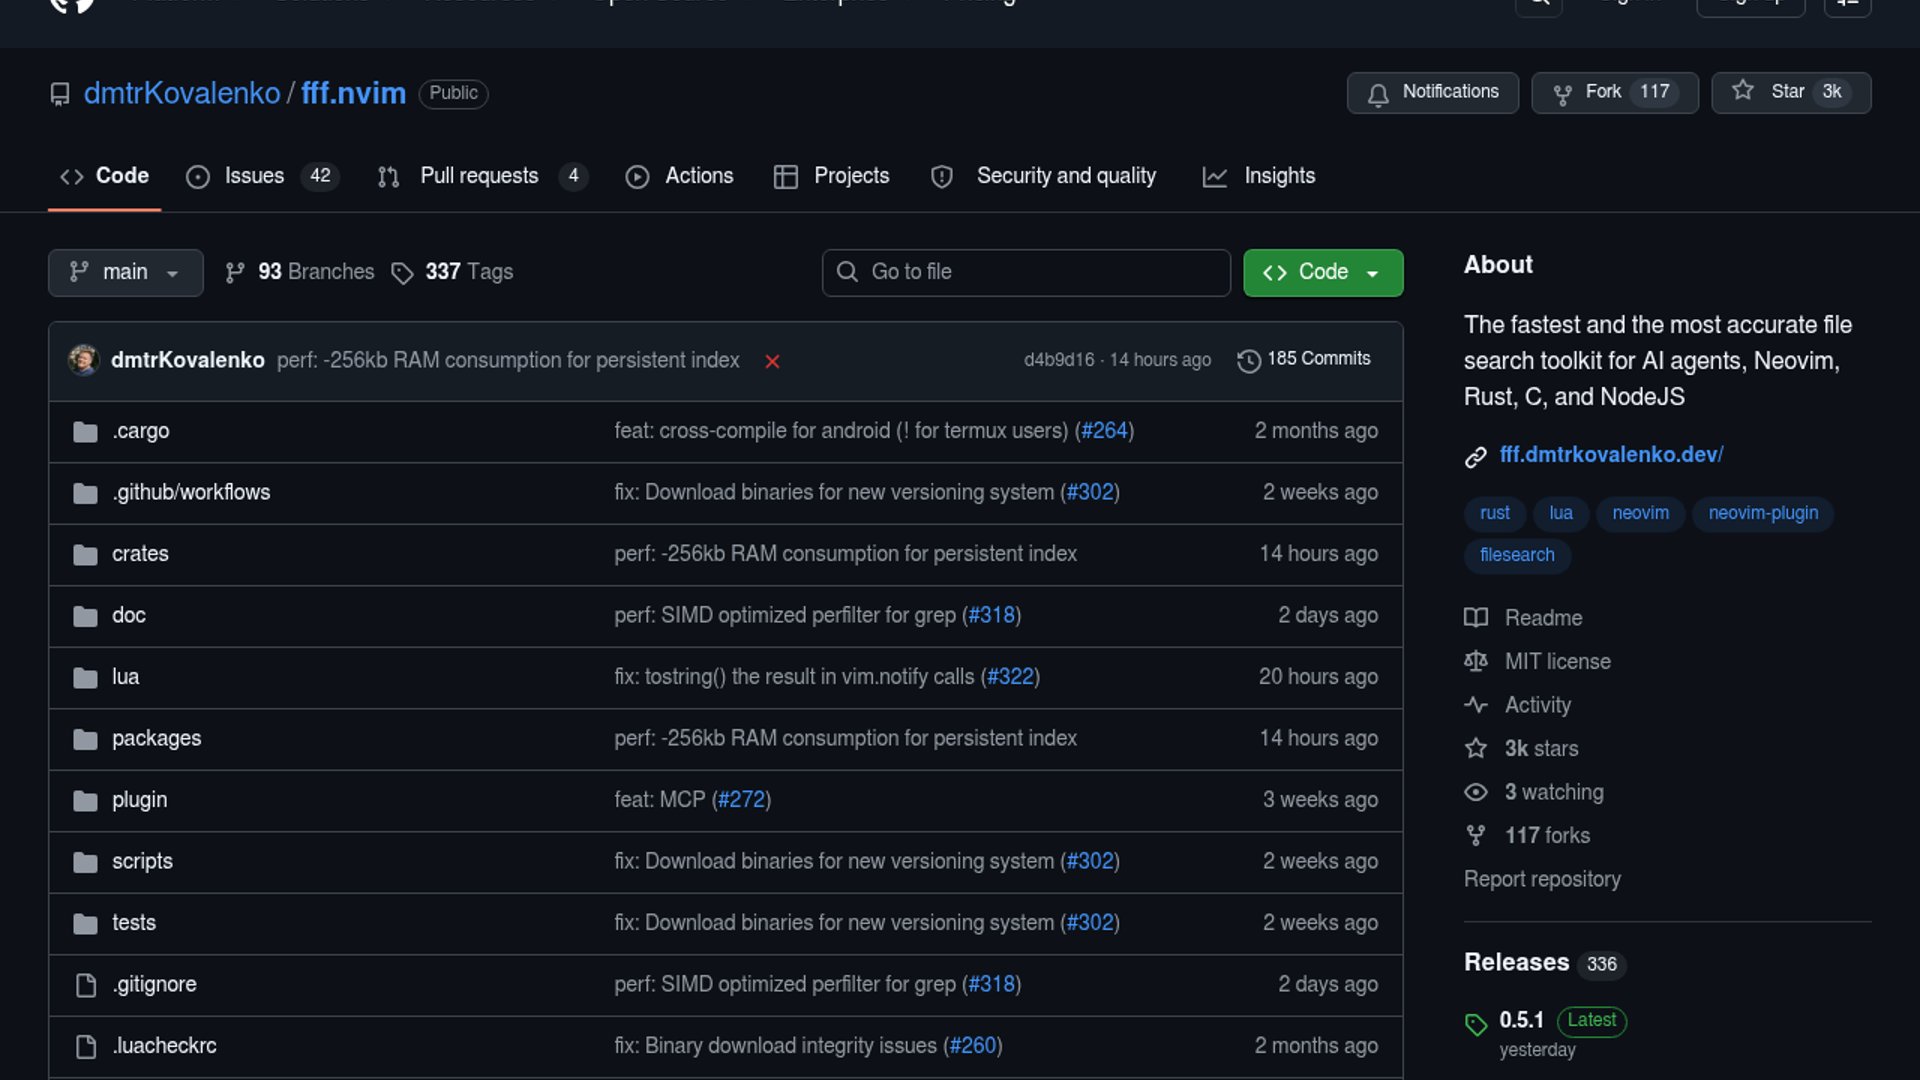Click the failed status red X icon
1920x1080 pixels.
[772, 361]
